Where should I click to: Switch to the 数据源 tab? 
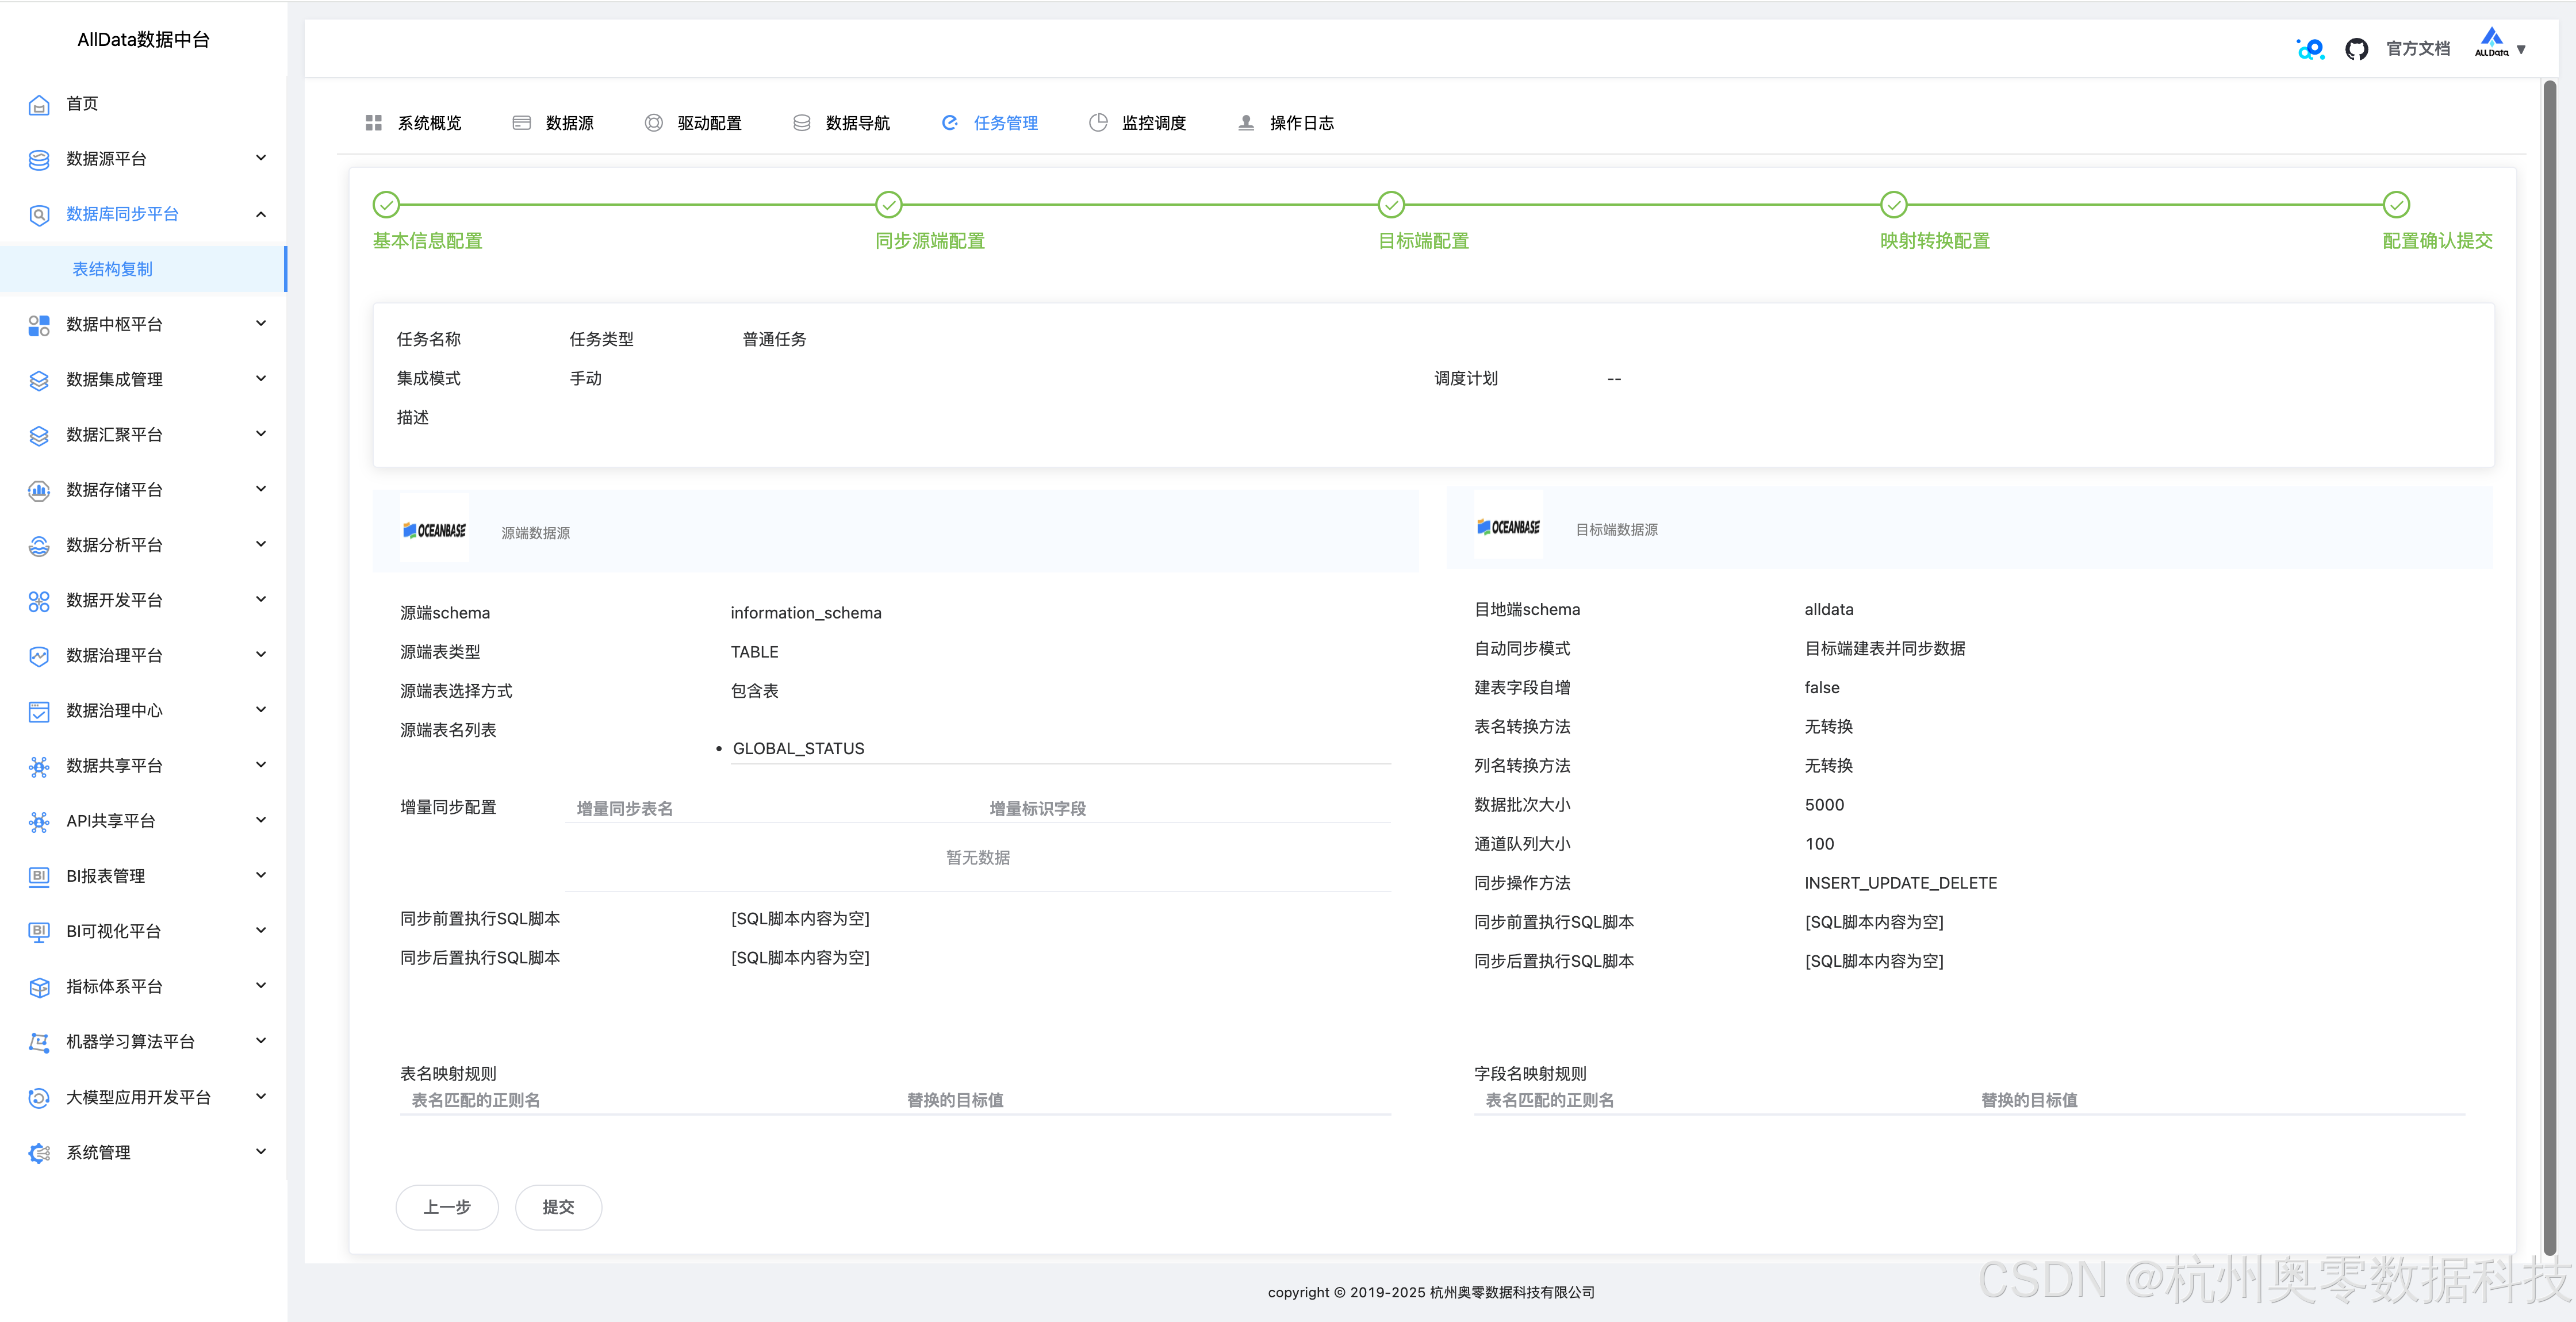[x=569, y=123]
